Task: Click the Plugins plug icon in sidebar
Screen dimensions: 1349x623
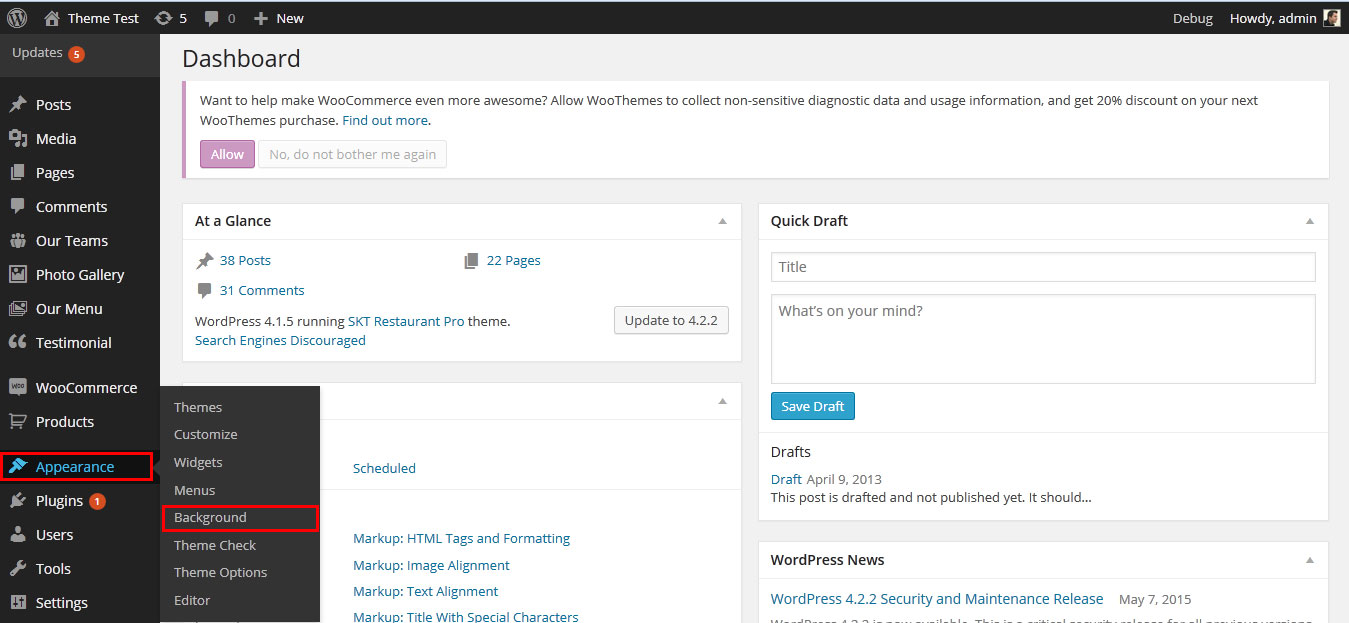Action: click(17, 501)
